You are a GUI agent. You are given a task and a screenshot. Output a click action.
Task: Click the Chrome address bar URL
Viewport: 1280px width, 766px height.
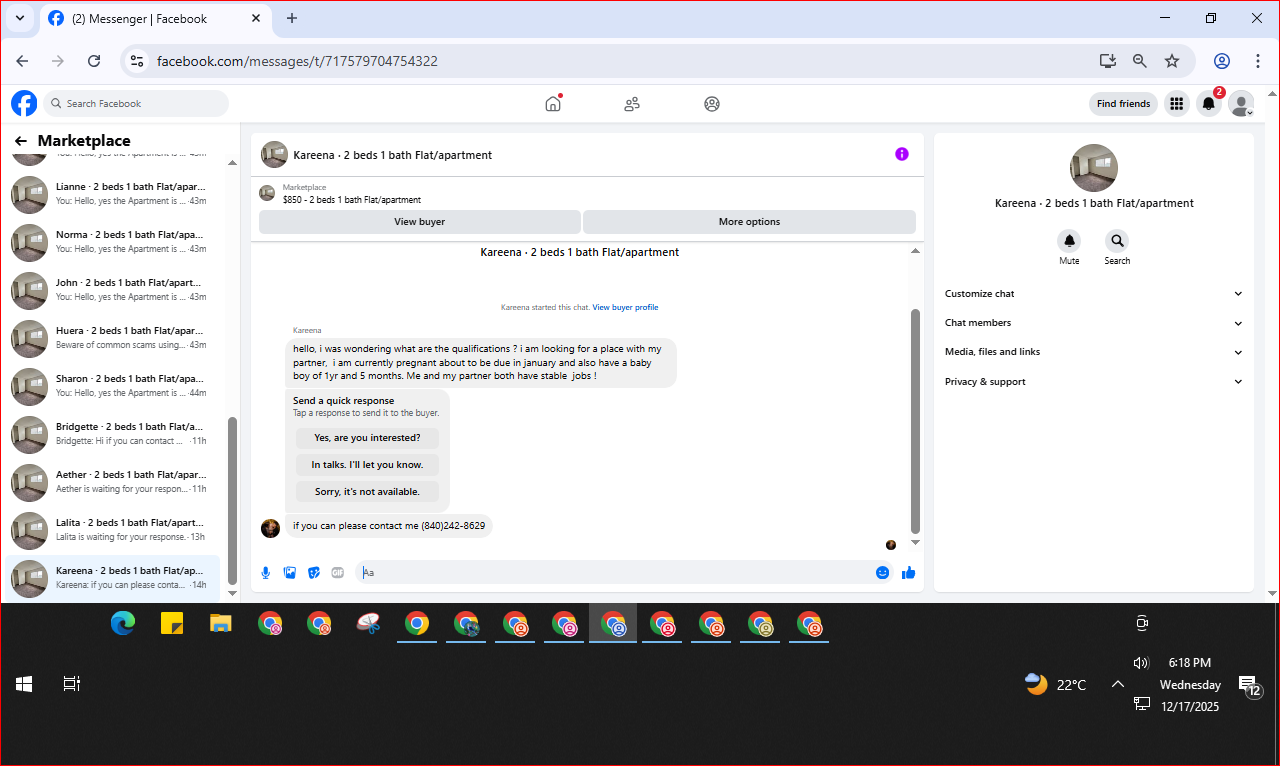click(297, 61)
